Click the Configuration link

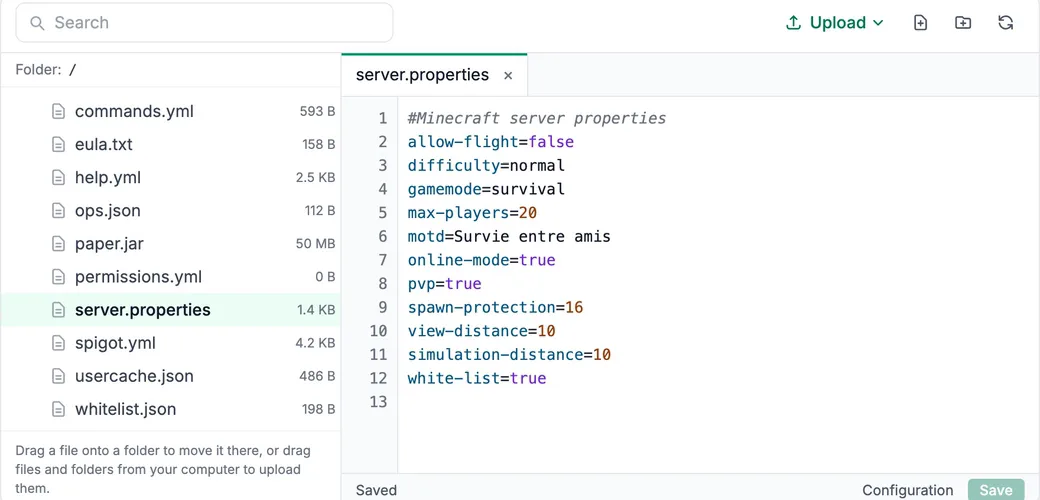pos(907,490)
